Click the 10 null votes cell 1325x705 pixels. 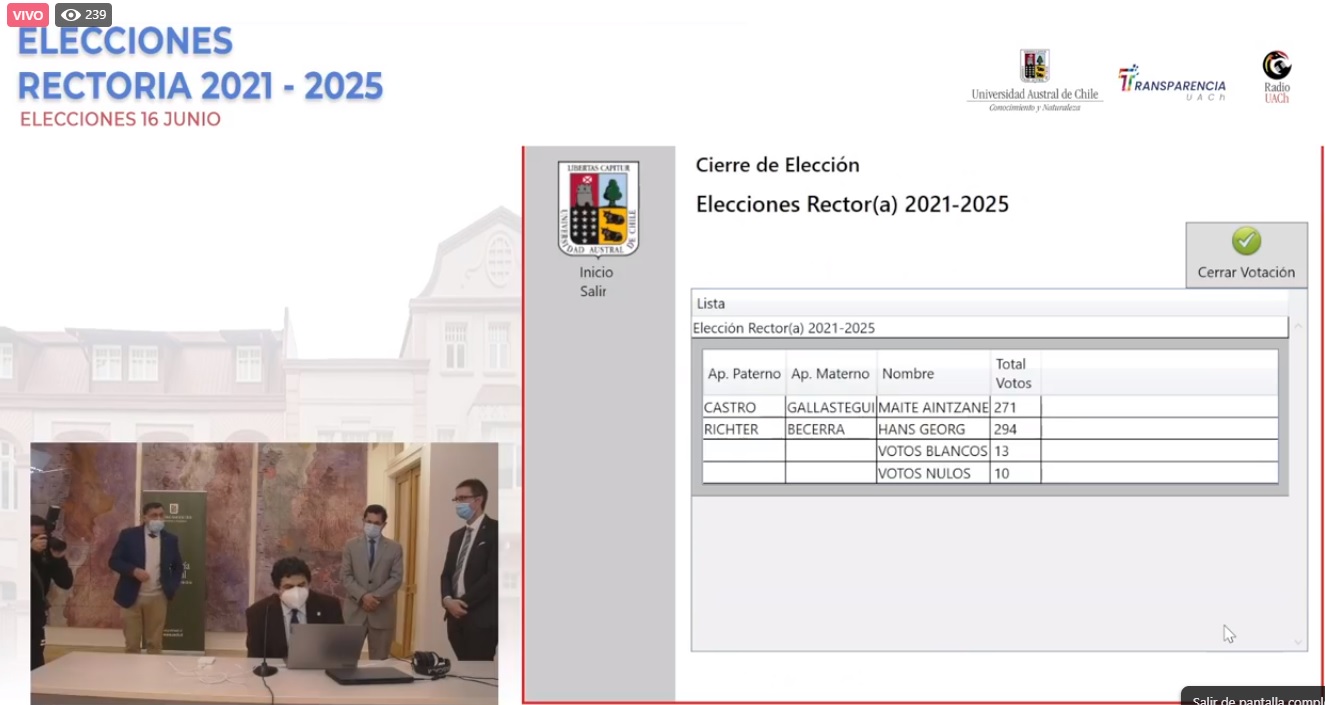coord(1015,473)
